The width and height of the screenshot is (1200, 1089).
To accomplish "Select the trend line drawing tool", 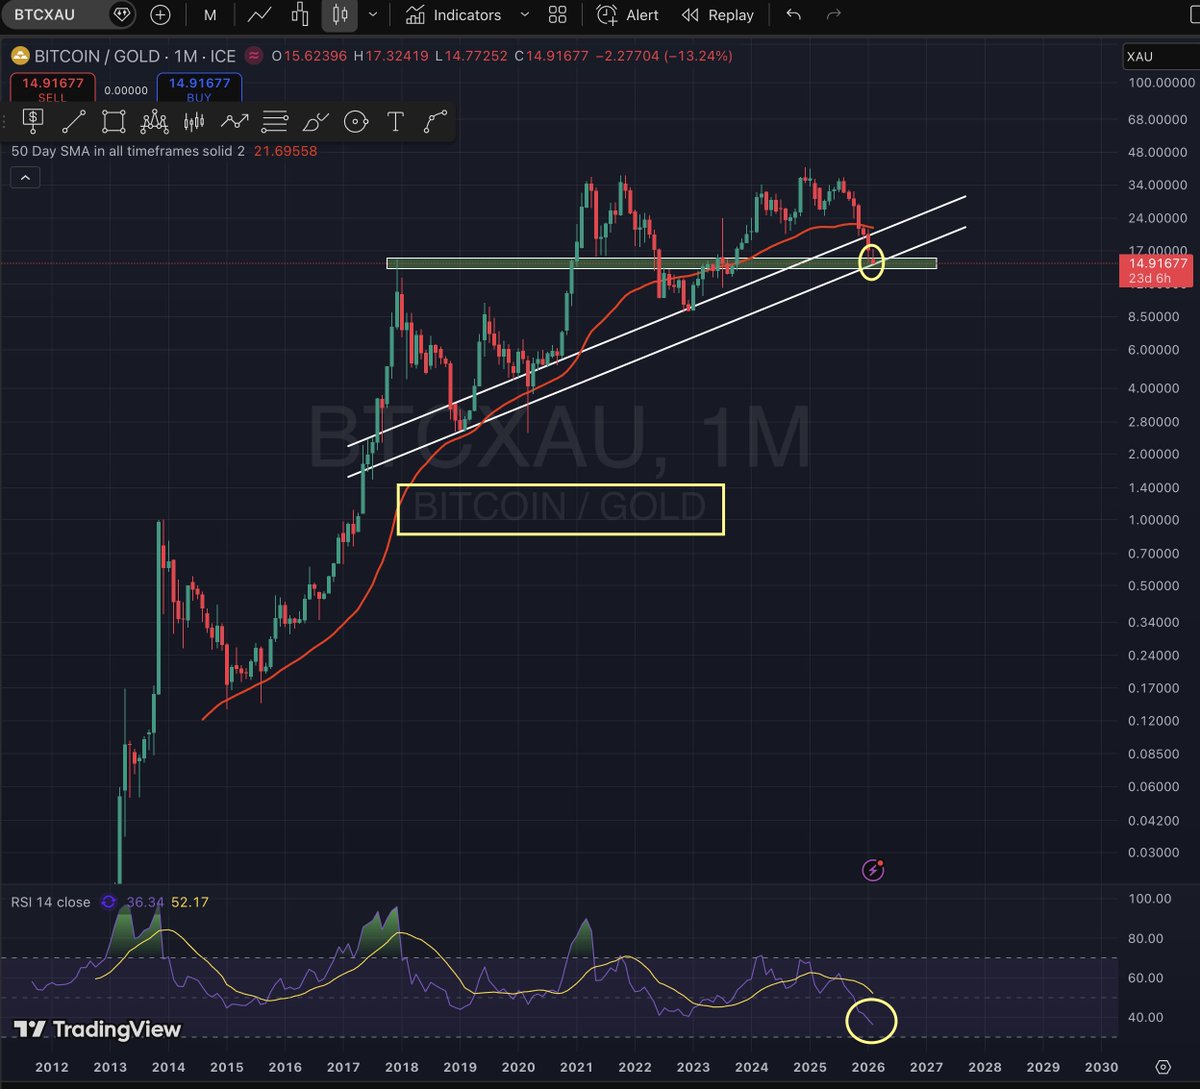I will [74, 122].
